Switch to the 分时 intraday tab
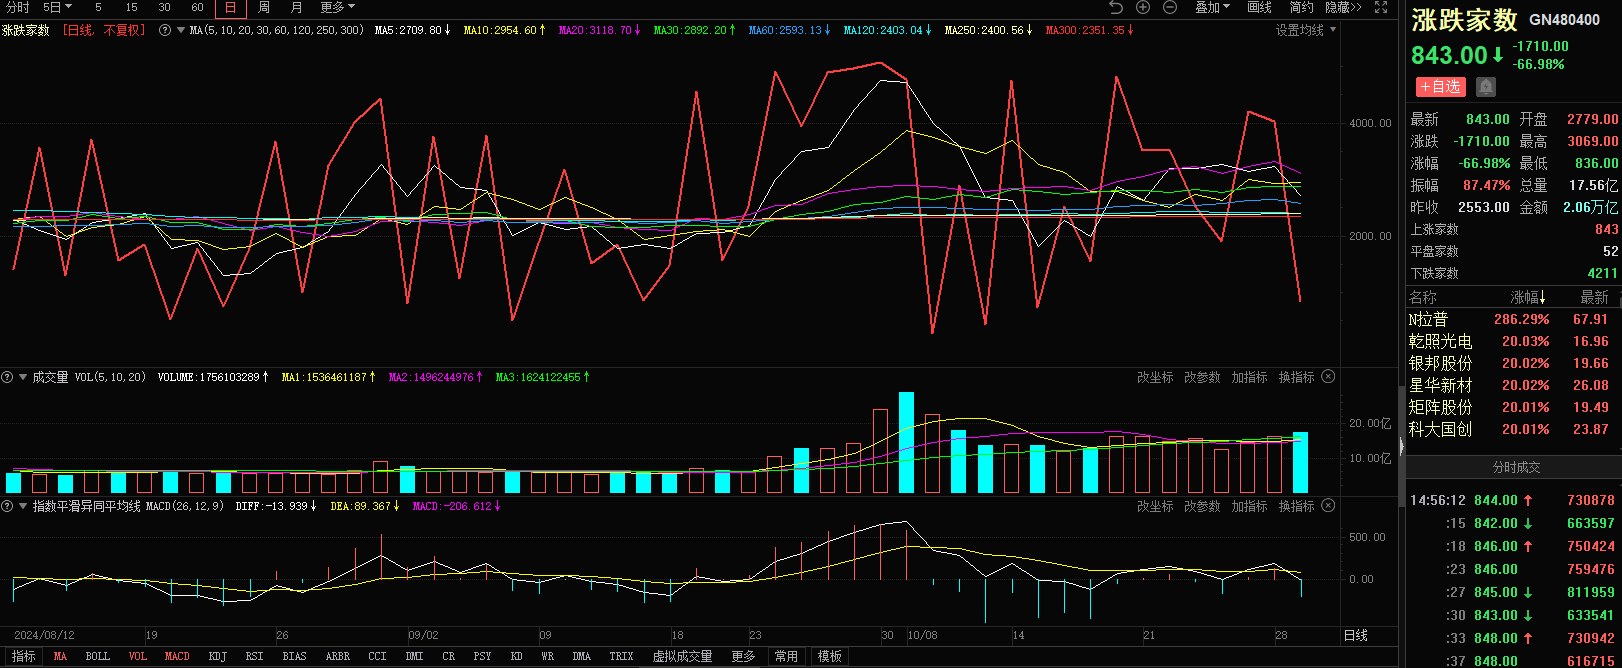This screenshot has width=1622, height=668. [x=17, y=7]
